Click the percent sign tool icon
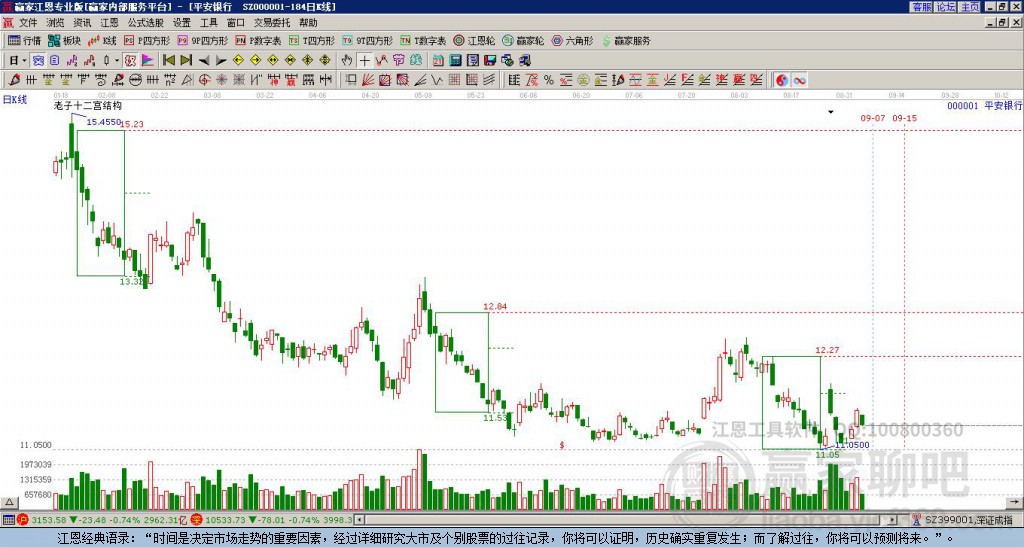Viewport: 1024px width, 548px height. 549,80
